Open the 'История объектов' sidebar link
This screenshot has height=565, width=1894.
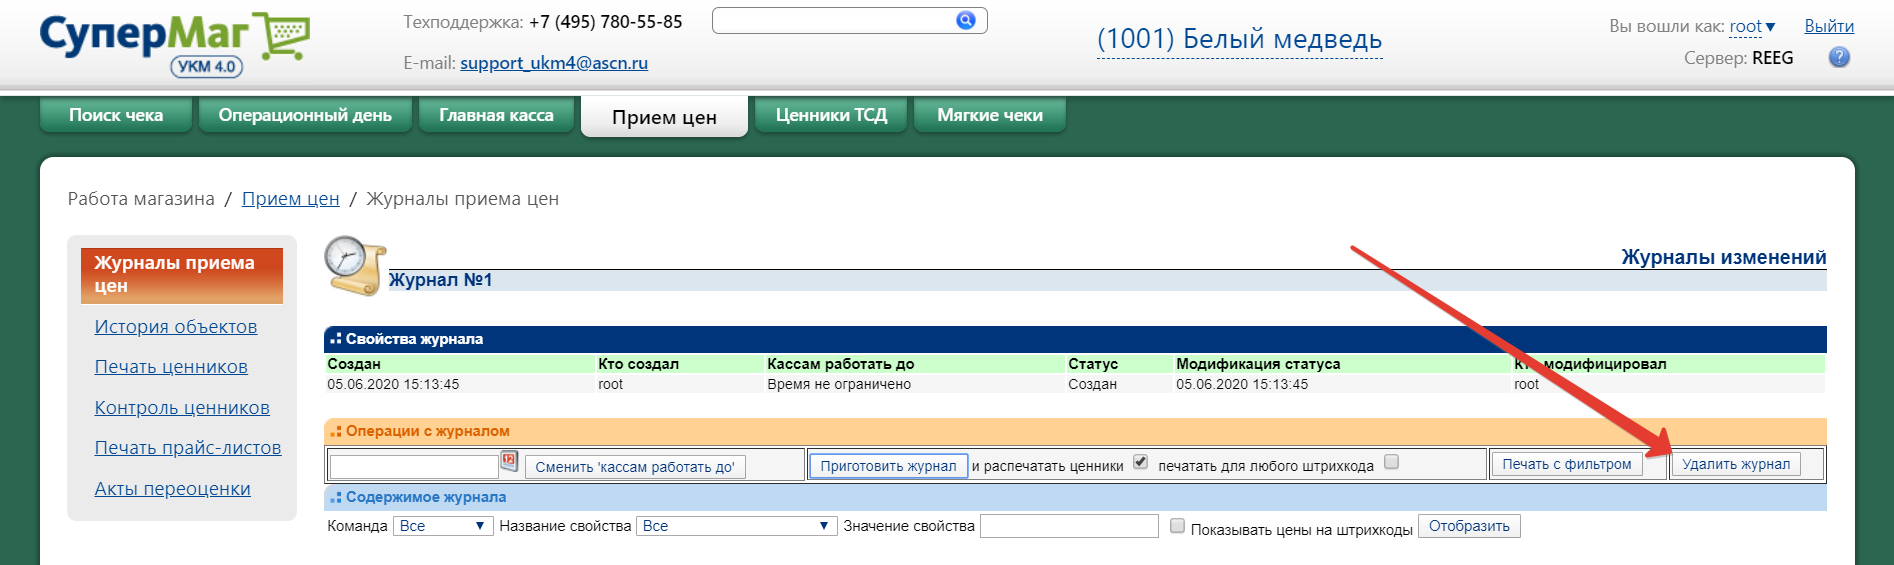pos(176,327)
